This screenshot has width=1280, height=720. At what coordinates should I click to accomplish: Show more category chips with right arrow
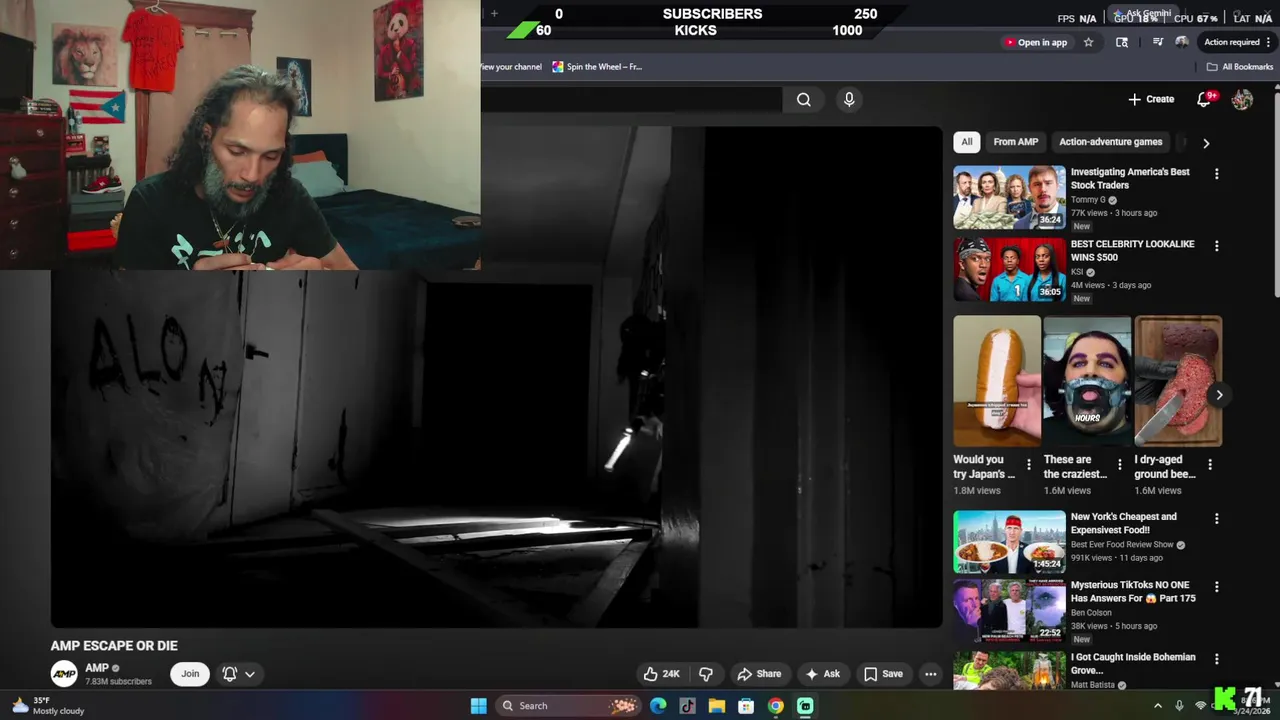[1206, 143]
